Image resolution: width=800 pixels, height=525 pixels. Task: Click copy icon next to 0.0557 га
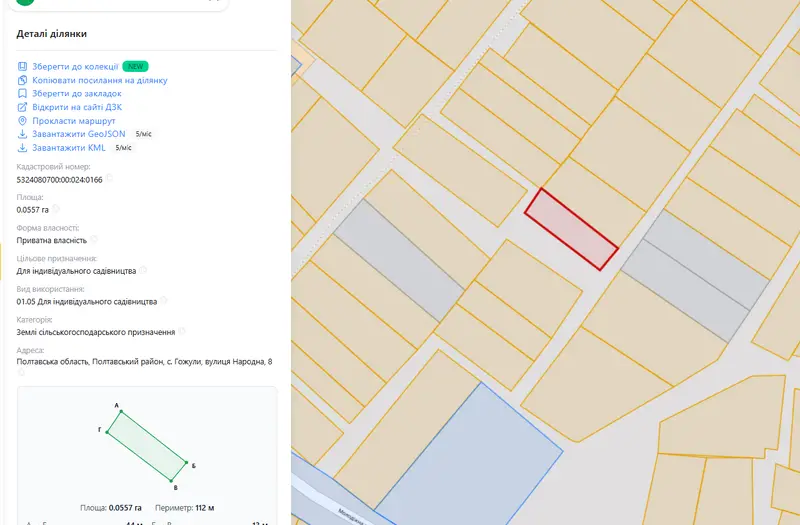pos(56,209)
